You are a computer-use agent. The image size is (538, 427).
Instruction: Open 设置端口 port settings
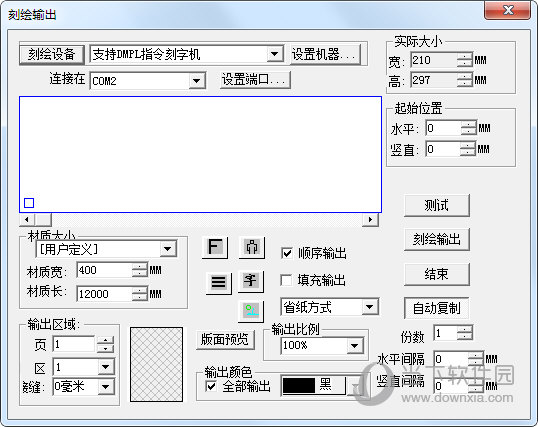(x=255, y=80)
